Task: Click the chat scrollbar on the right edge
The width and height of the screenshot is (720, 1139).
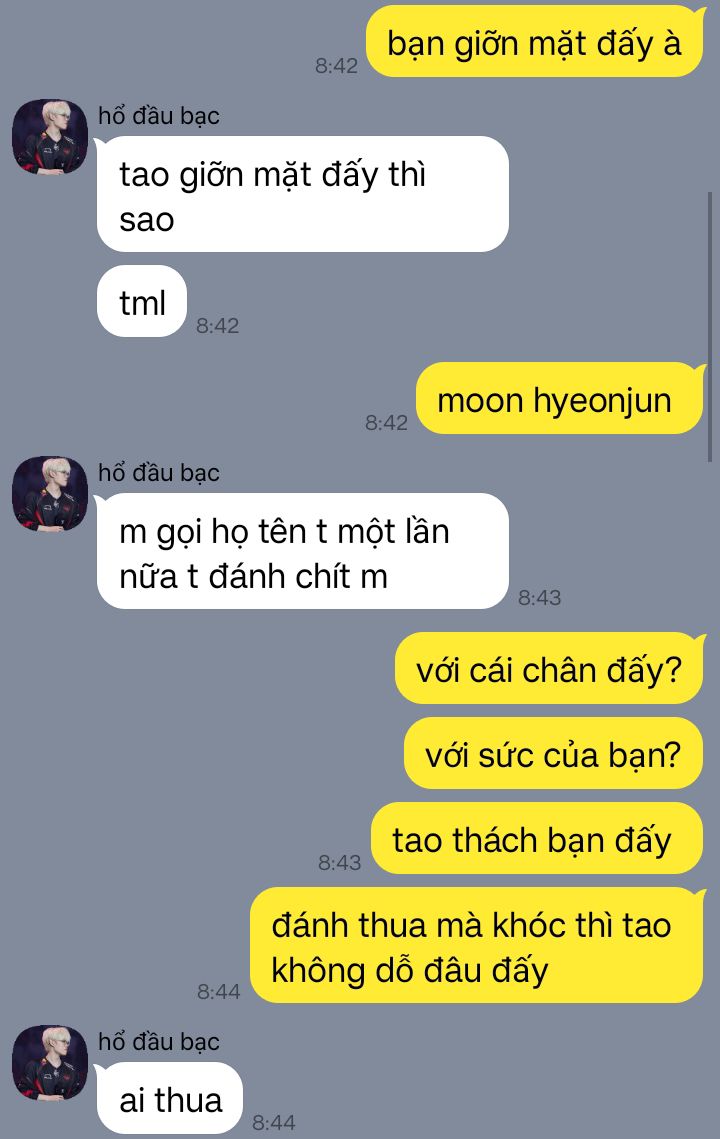Action: 710,326
